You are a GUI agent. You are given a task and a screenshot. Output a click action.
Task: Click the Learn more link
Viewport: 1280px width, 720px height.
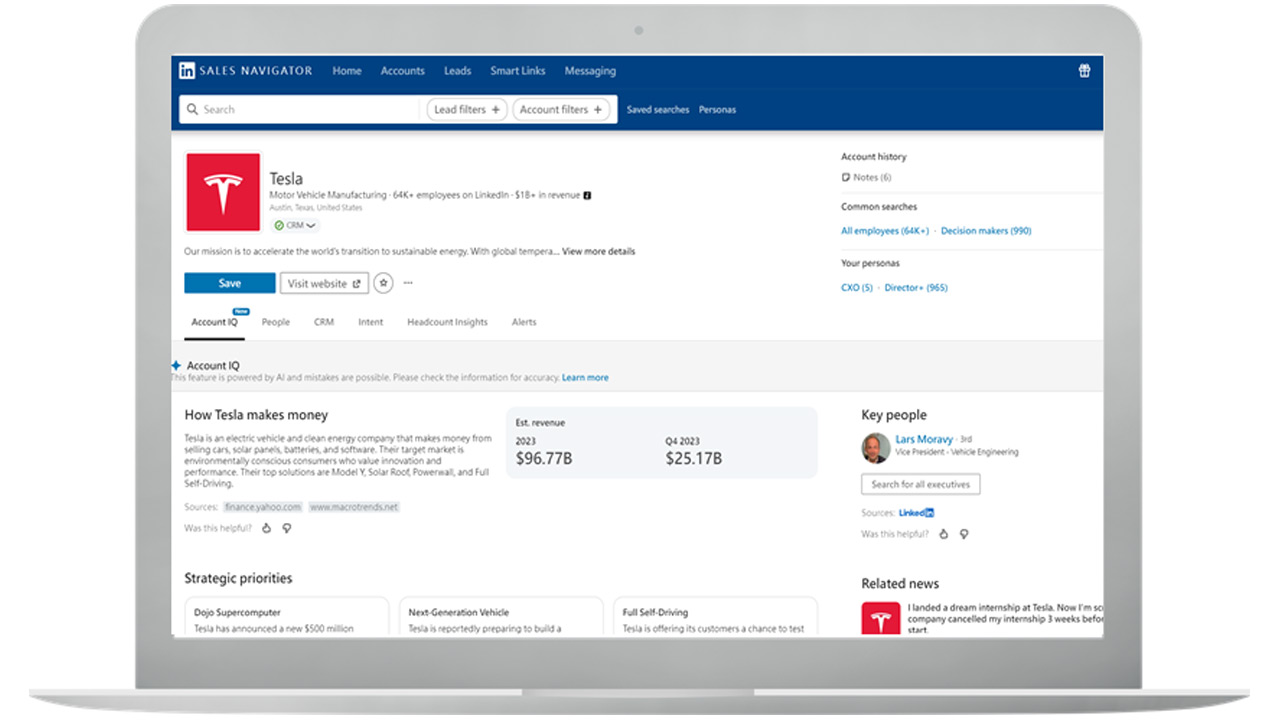pyautogui.click(x=585, y=378)
